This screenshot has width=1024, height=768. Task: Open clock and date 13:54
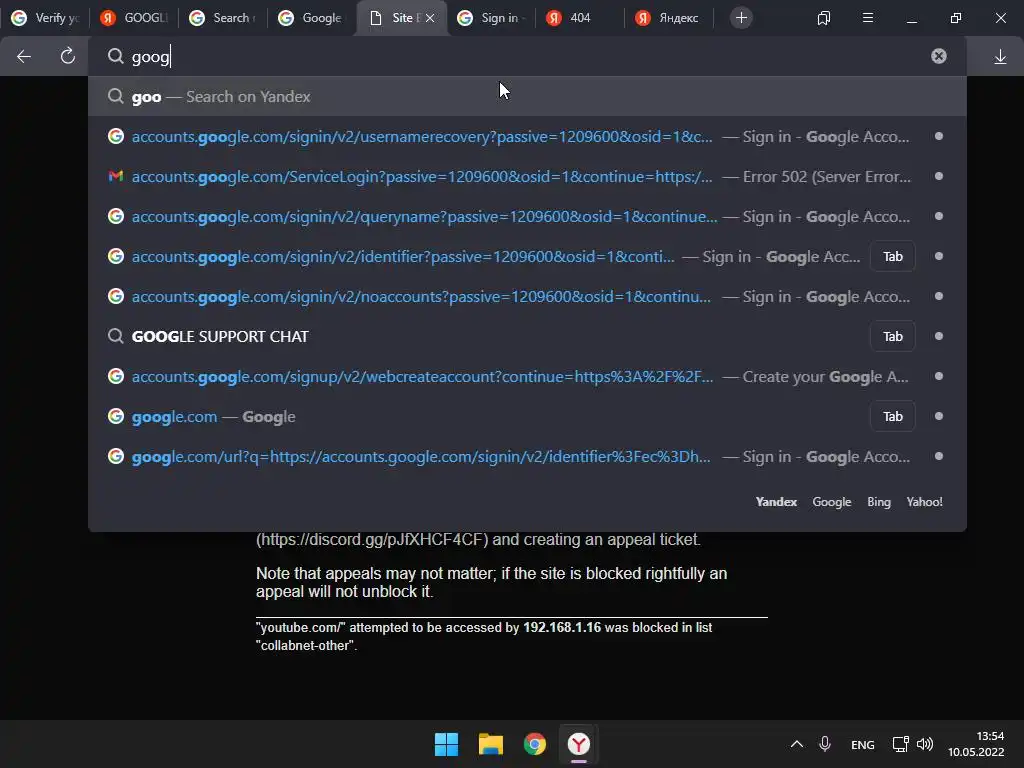point(976,744)
